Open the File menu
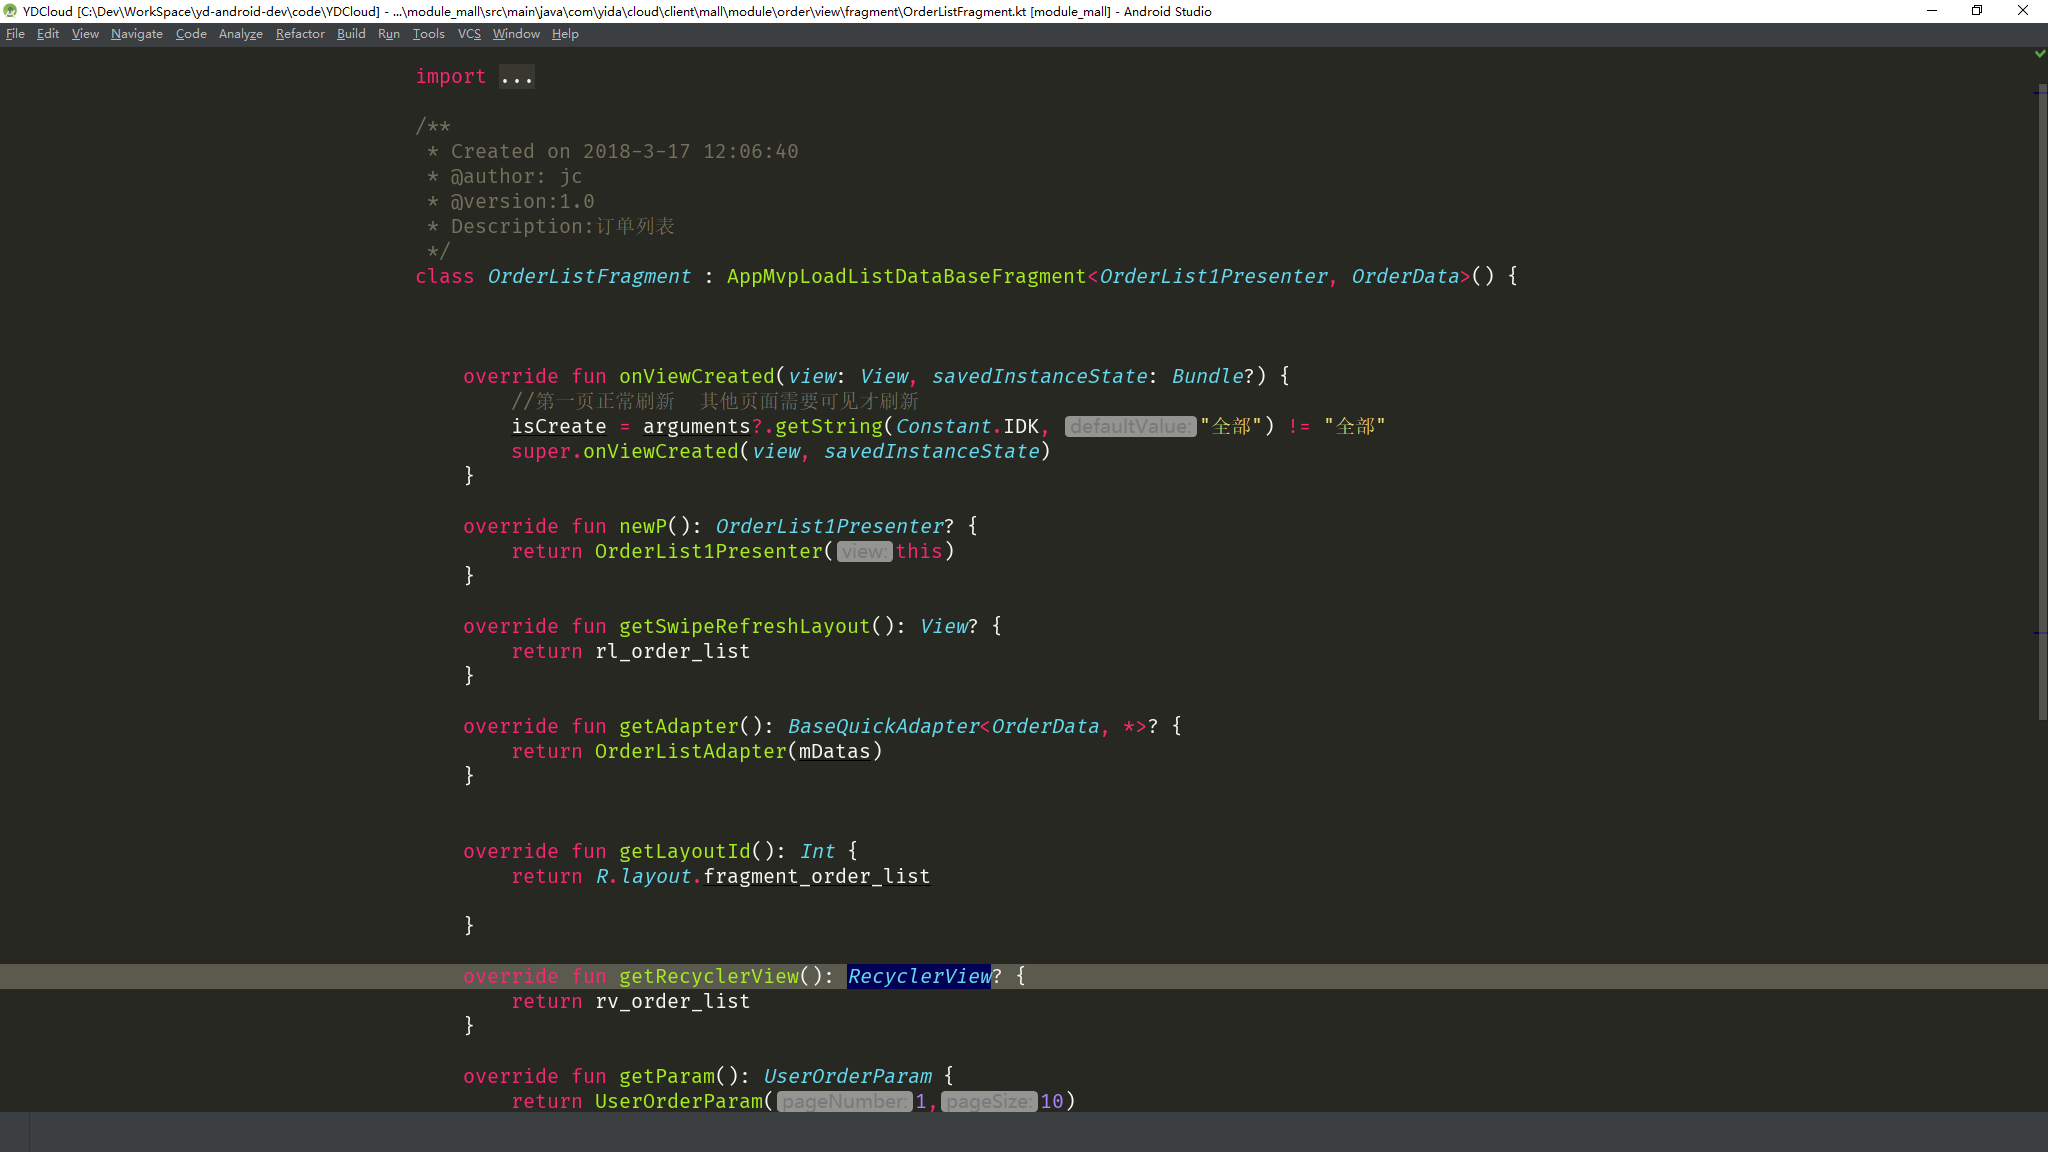Image resolution: width=2048 pixels, height=1152 pixels. pos(15,33)
